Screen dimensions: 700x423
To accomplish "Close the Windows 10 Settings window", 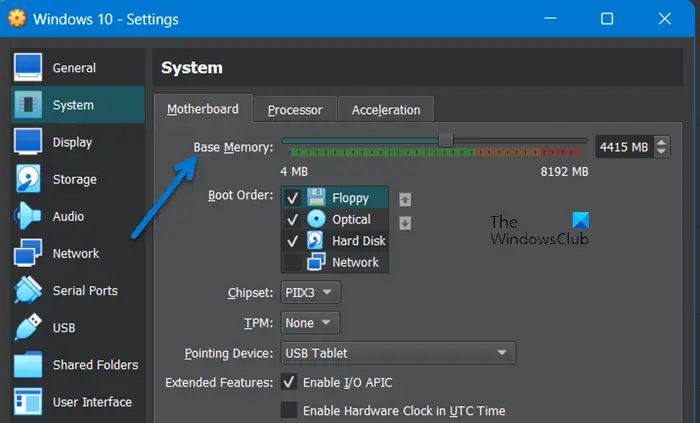I will (x=664, y=18).
